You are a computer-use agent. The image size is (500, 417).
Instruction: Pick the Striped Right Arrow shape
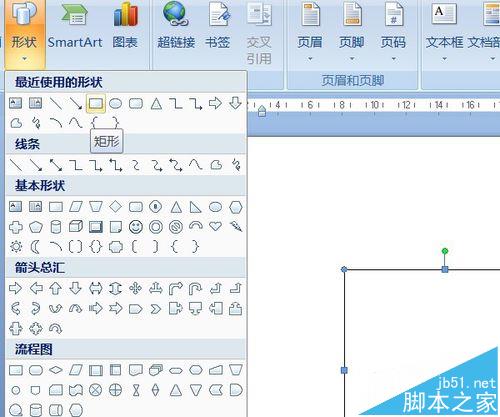tap(96, 308)
